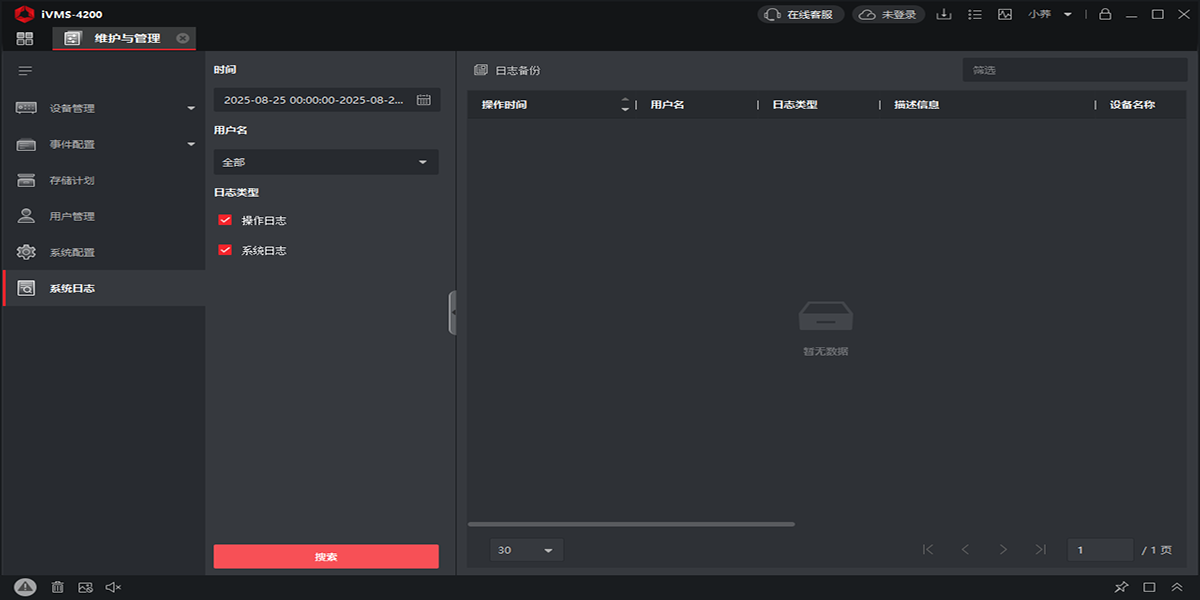Open the download icon in the title bar
Image resolution: width=1200 pixels, height=600 pixels.
point(943,15)
